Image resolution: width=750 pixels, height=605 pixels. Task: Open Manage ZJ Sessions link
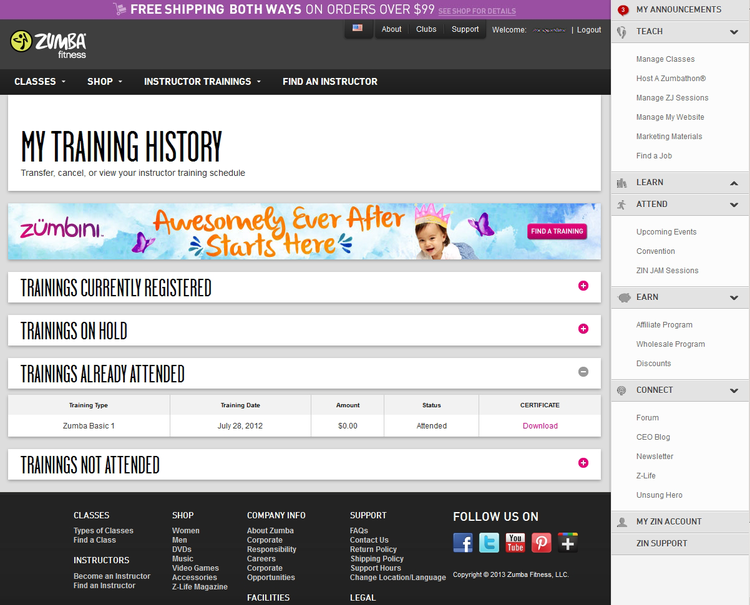click(672, 98)
